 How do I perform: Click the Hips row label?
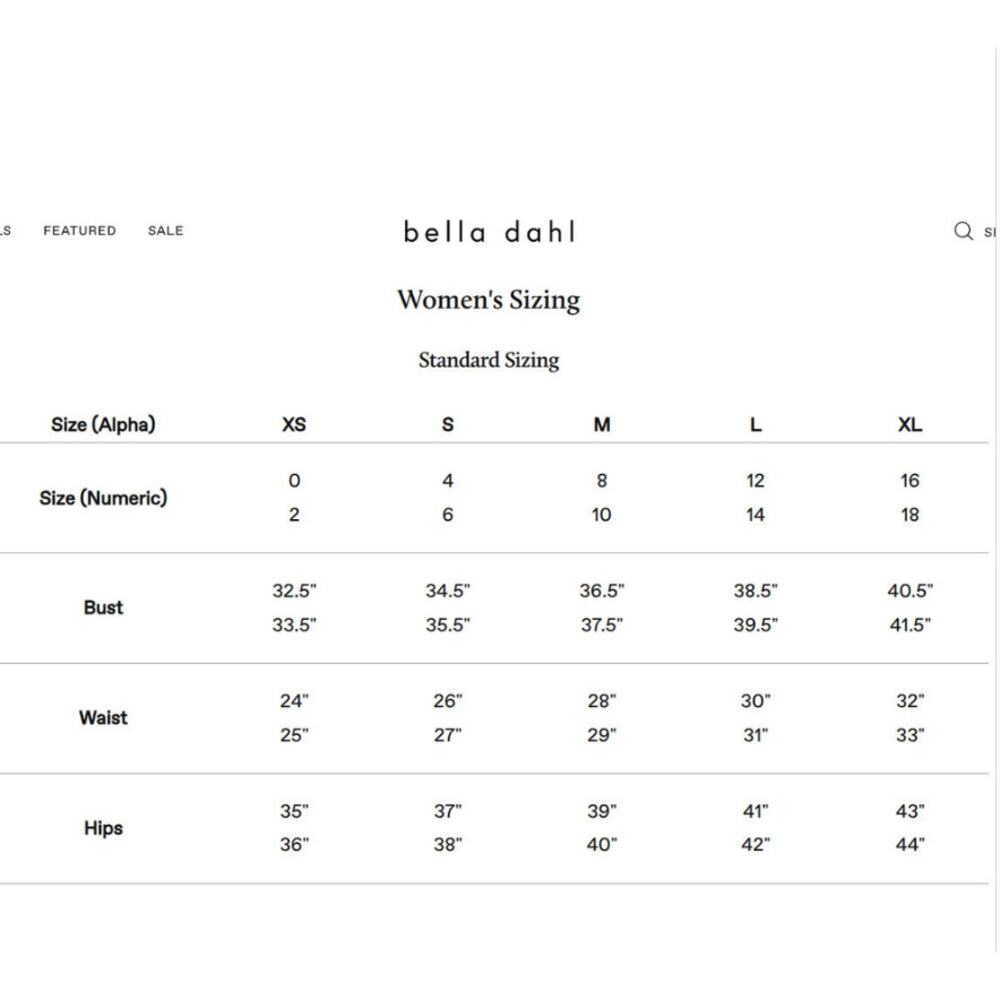103,828
